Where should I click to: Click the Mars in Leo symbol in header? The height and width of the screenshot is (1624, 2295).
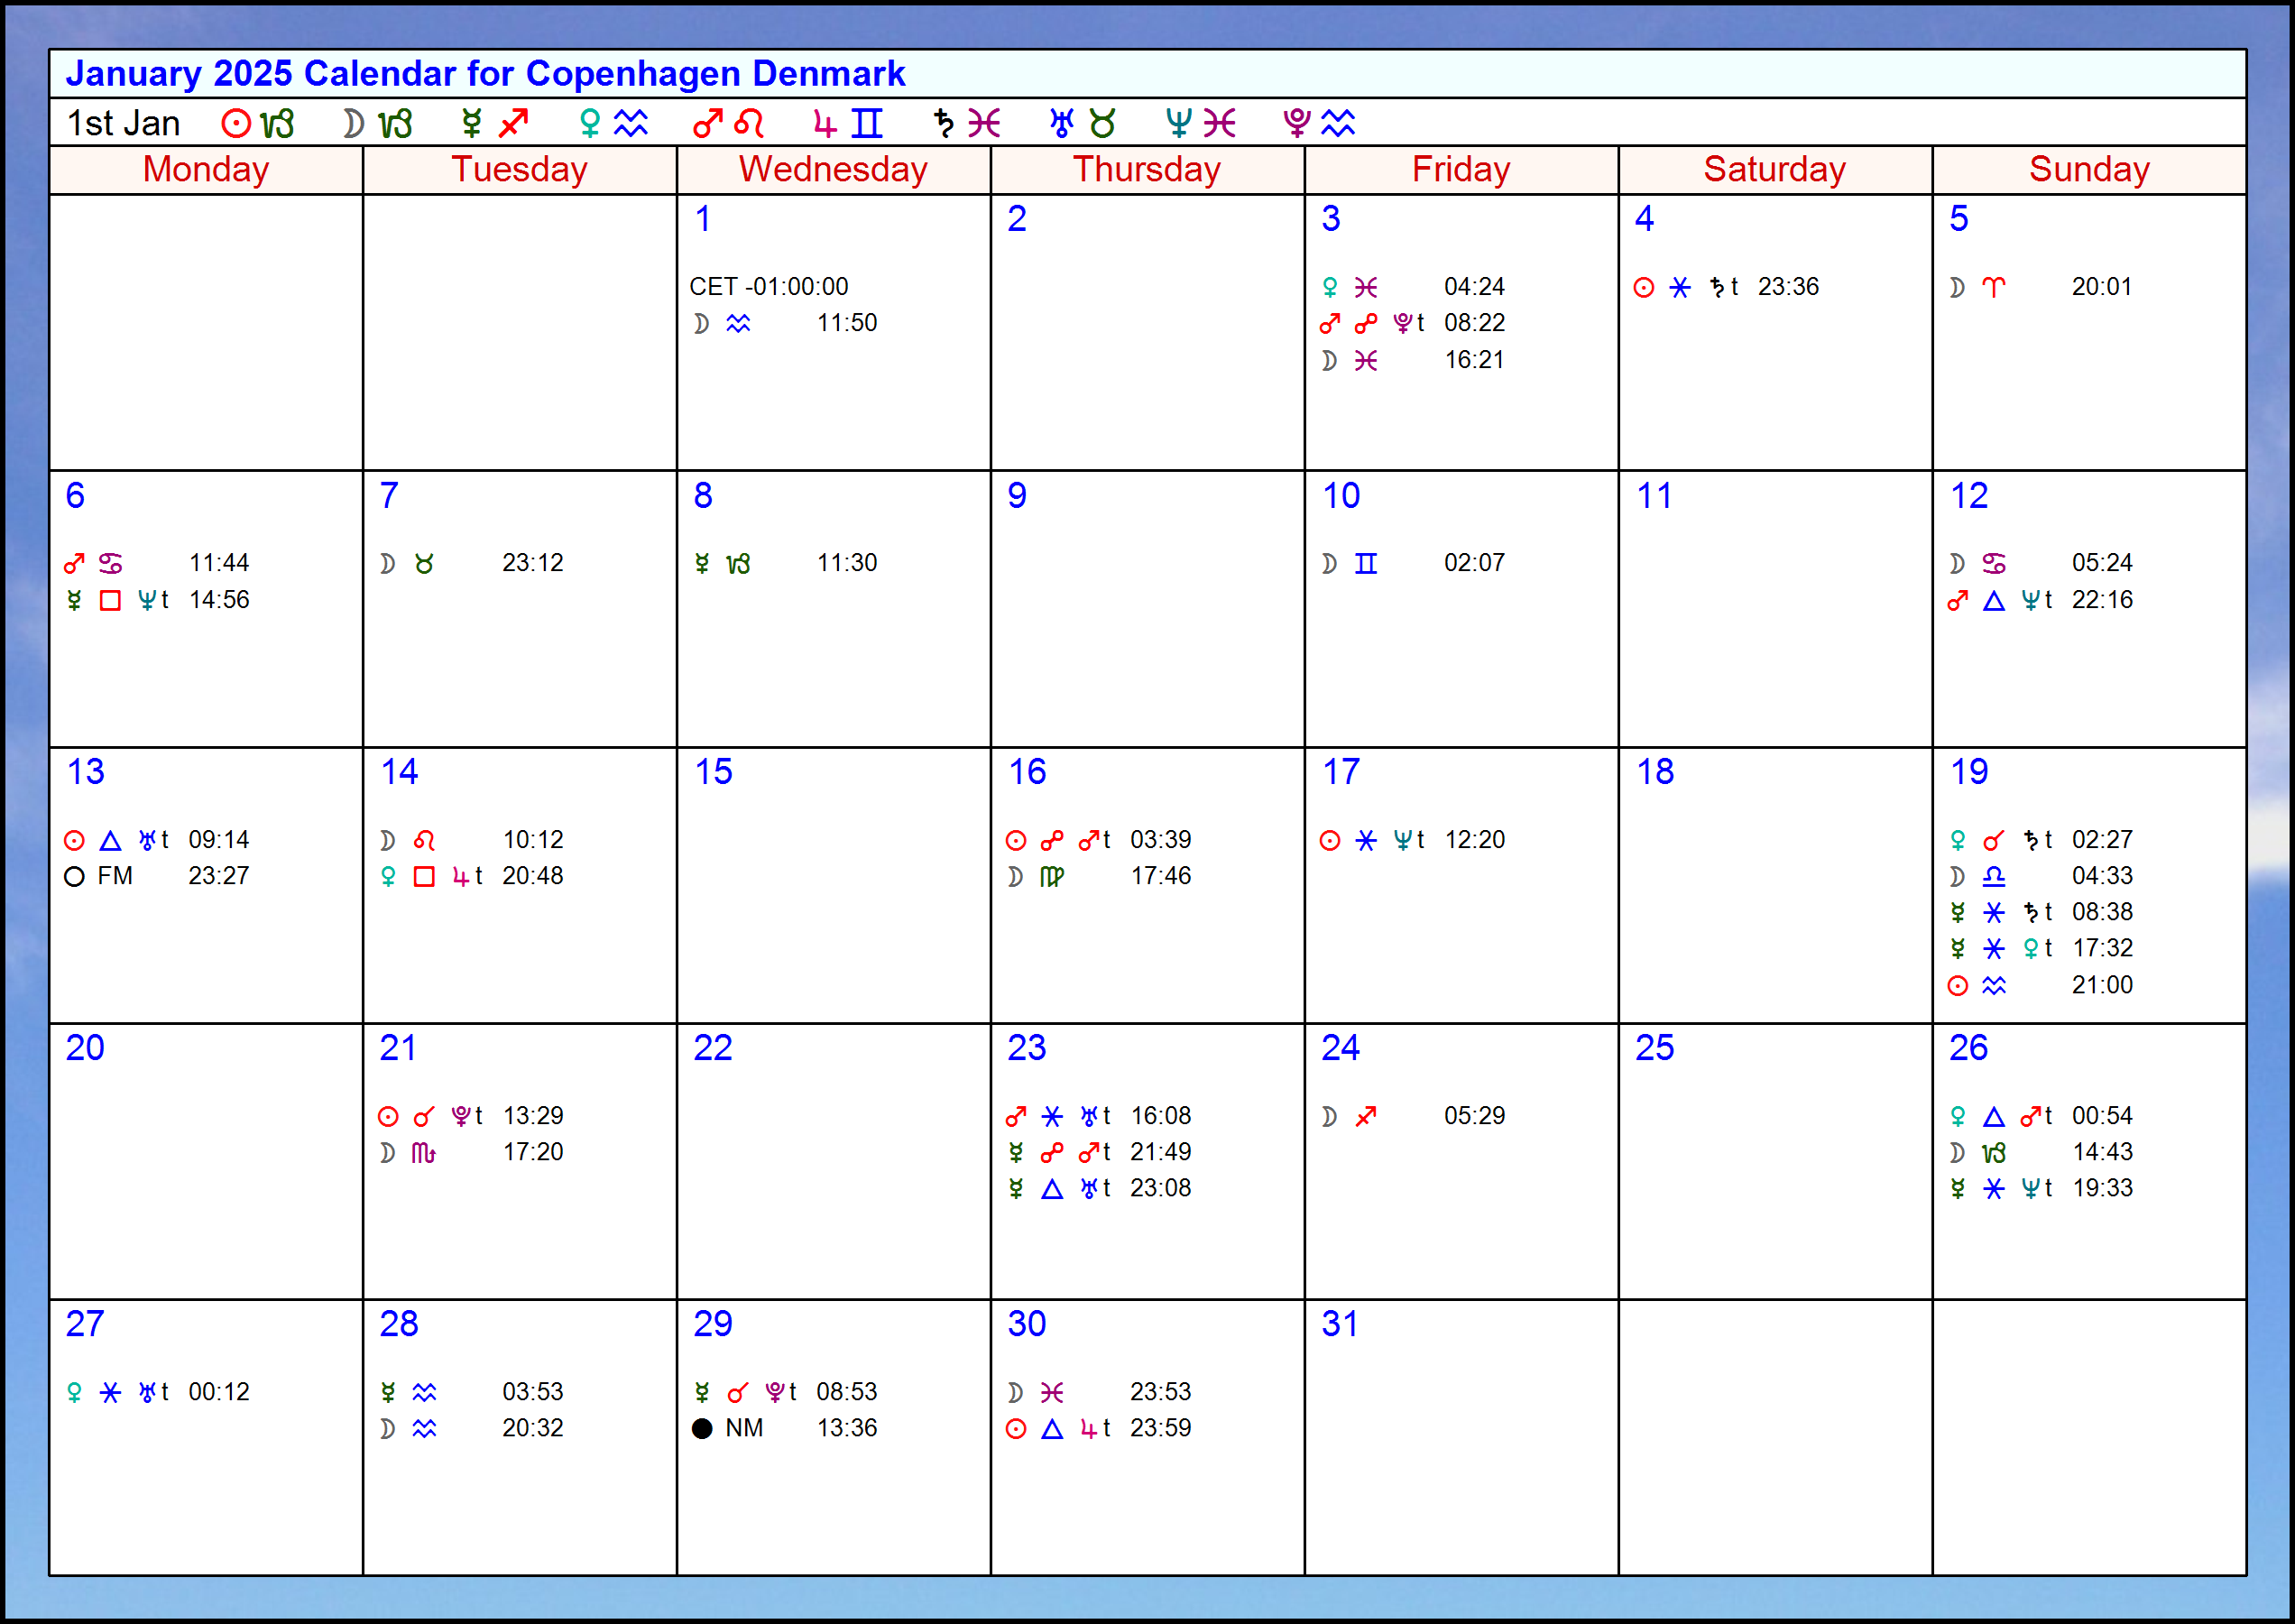point(729,123)
